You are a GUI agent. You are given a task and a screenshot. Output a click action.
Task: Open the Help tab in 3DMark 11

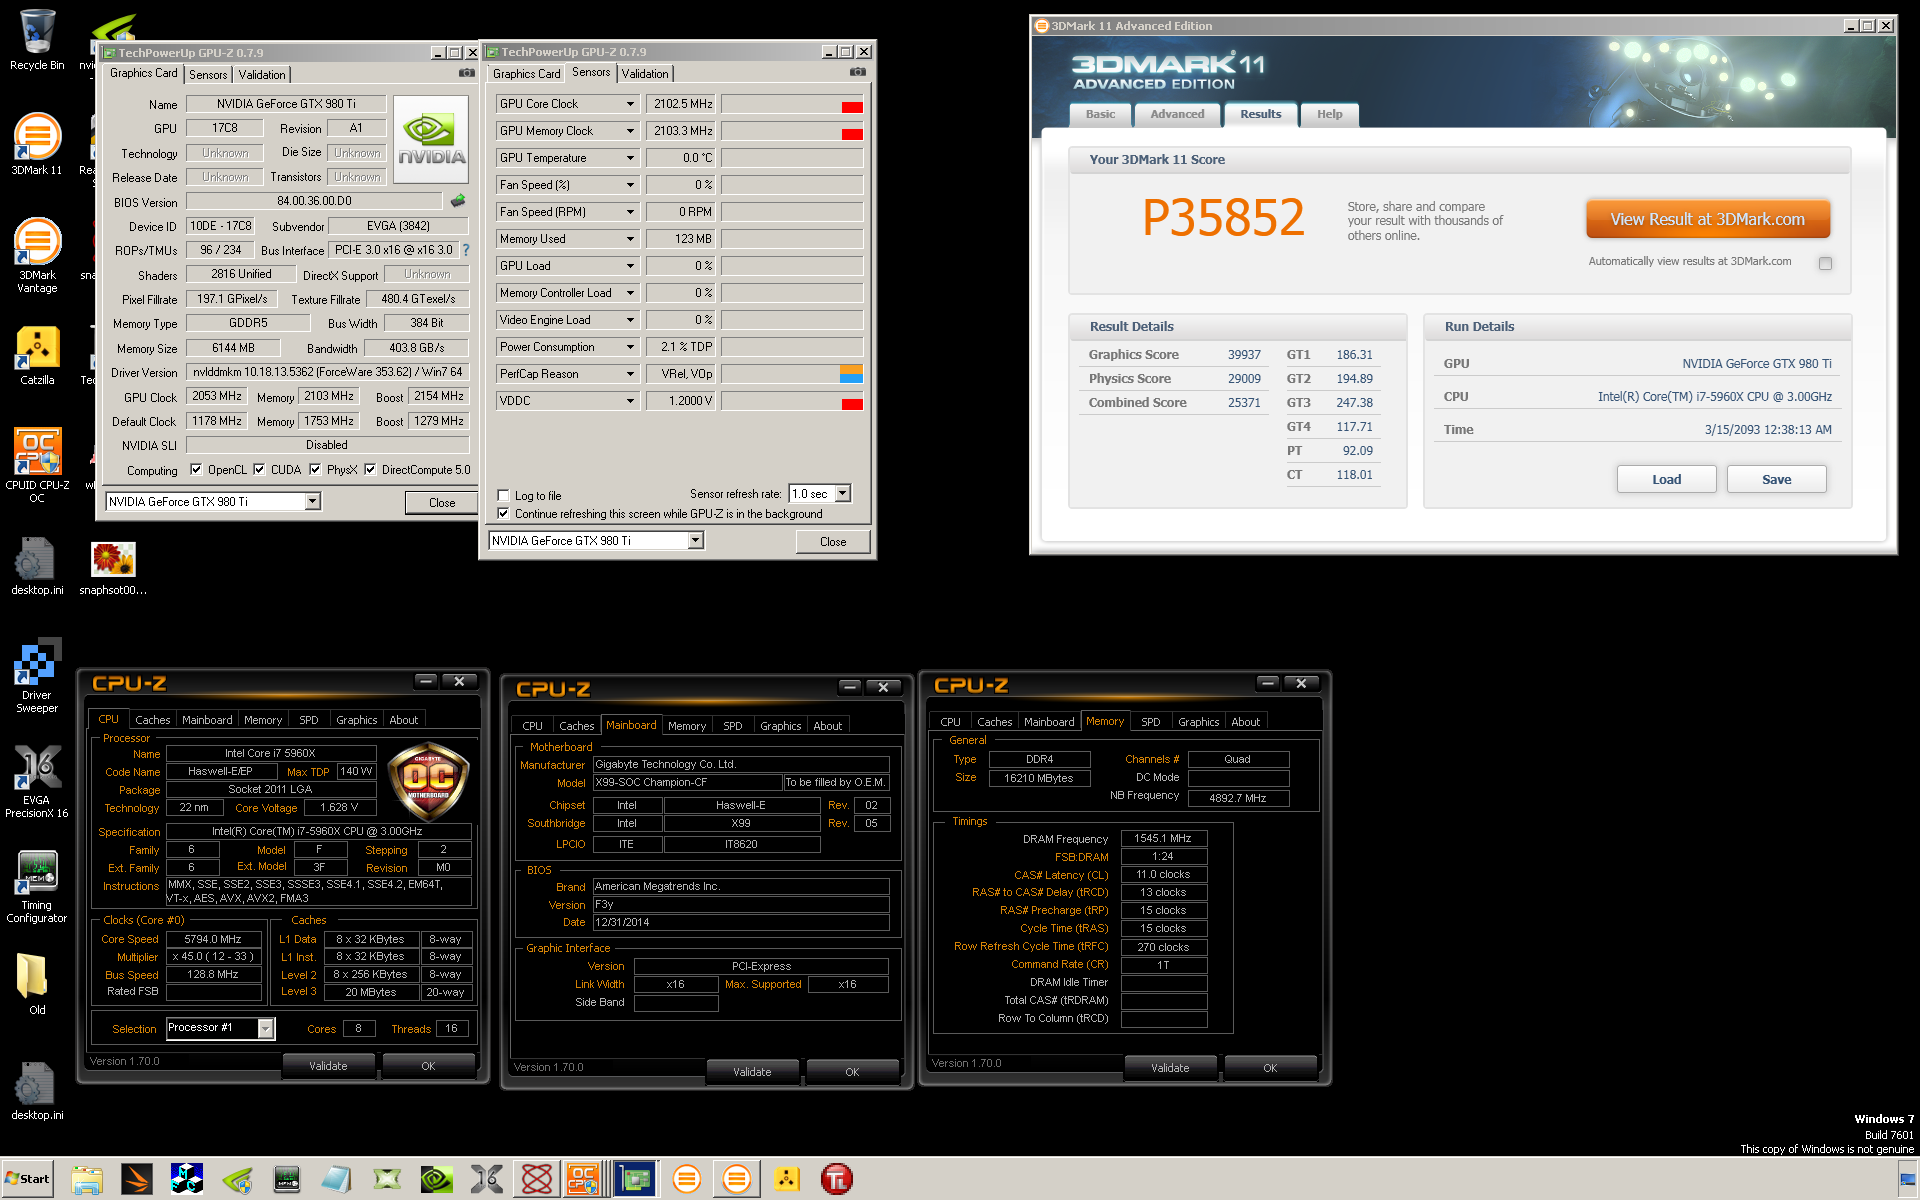[x=1329, y=114]
